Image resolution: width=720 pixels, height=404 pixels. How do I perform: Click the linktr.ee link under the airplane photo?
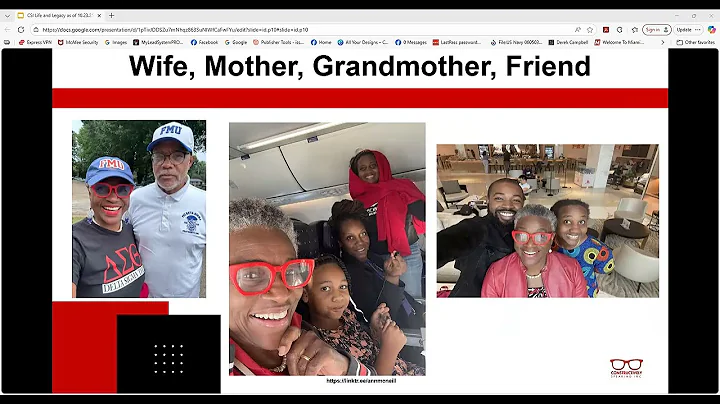tap(361, 381)
